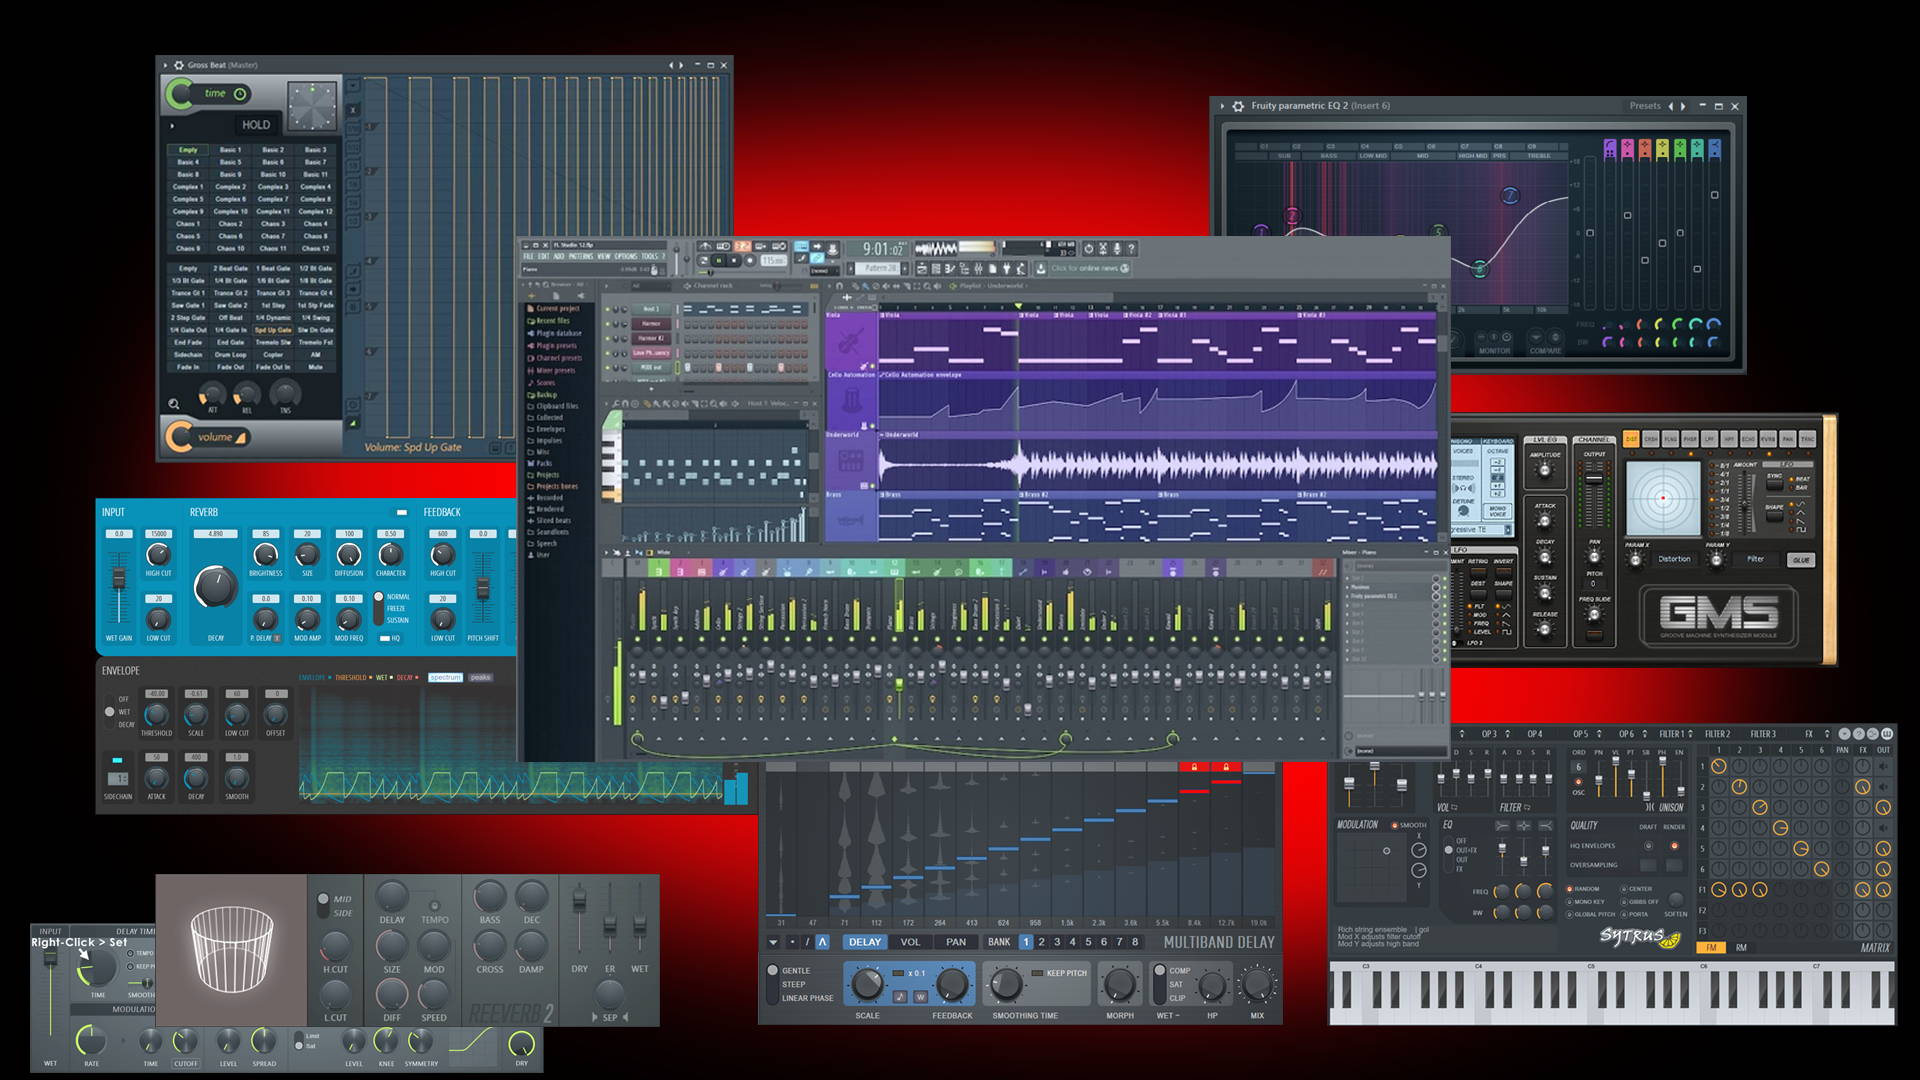Click the typing keyboard to piano icon
Viewport: 1920px width, 1080px height.
801,247
